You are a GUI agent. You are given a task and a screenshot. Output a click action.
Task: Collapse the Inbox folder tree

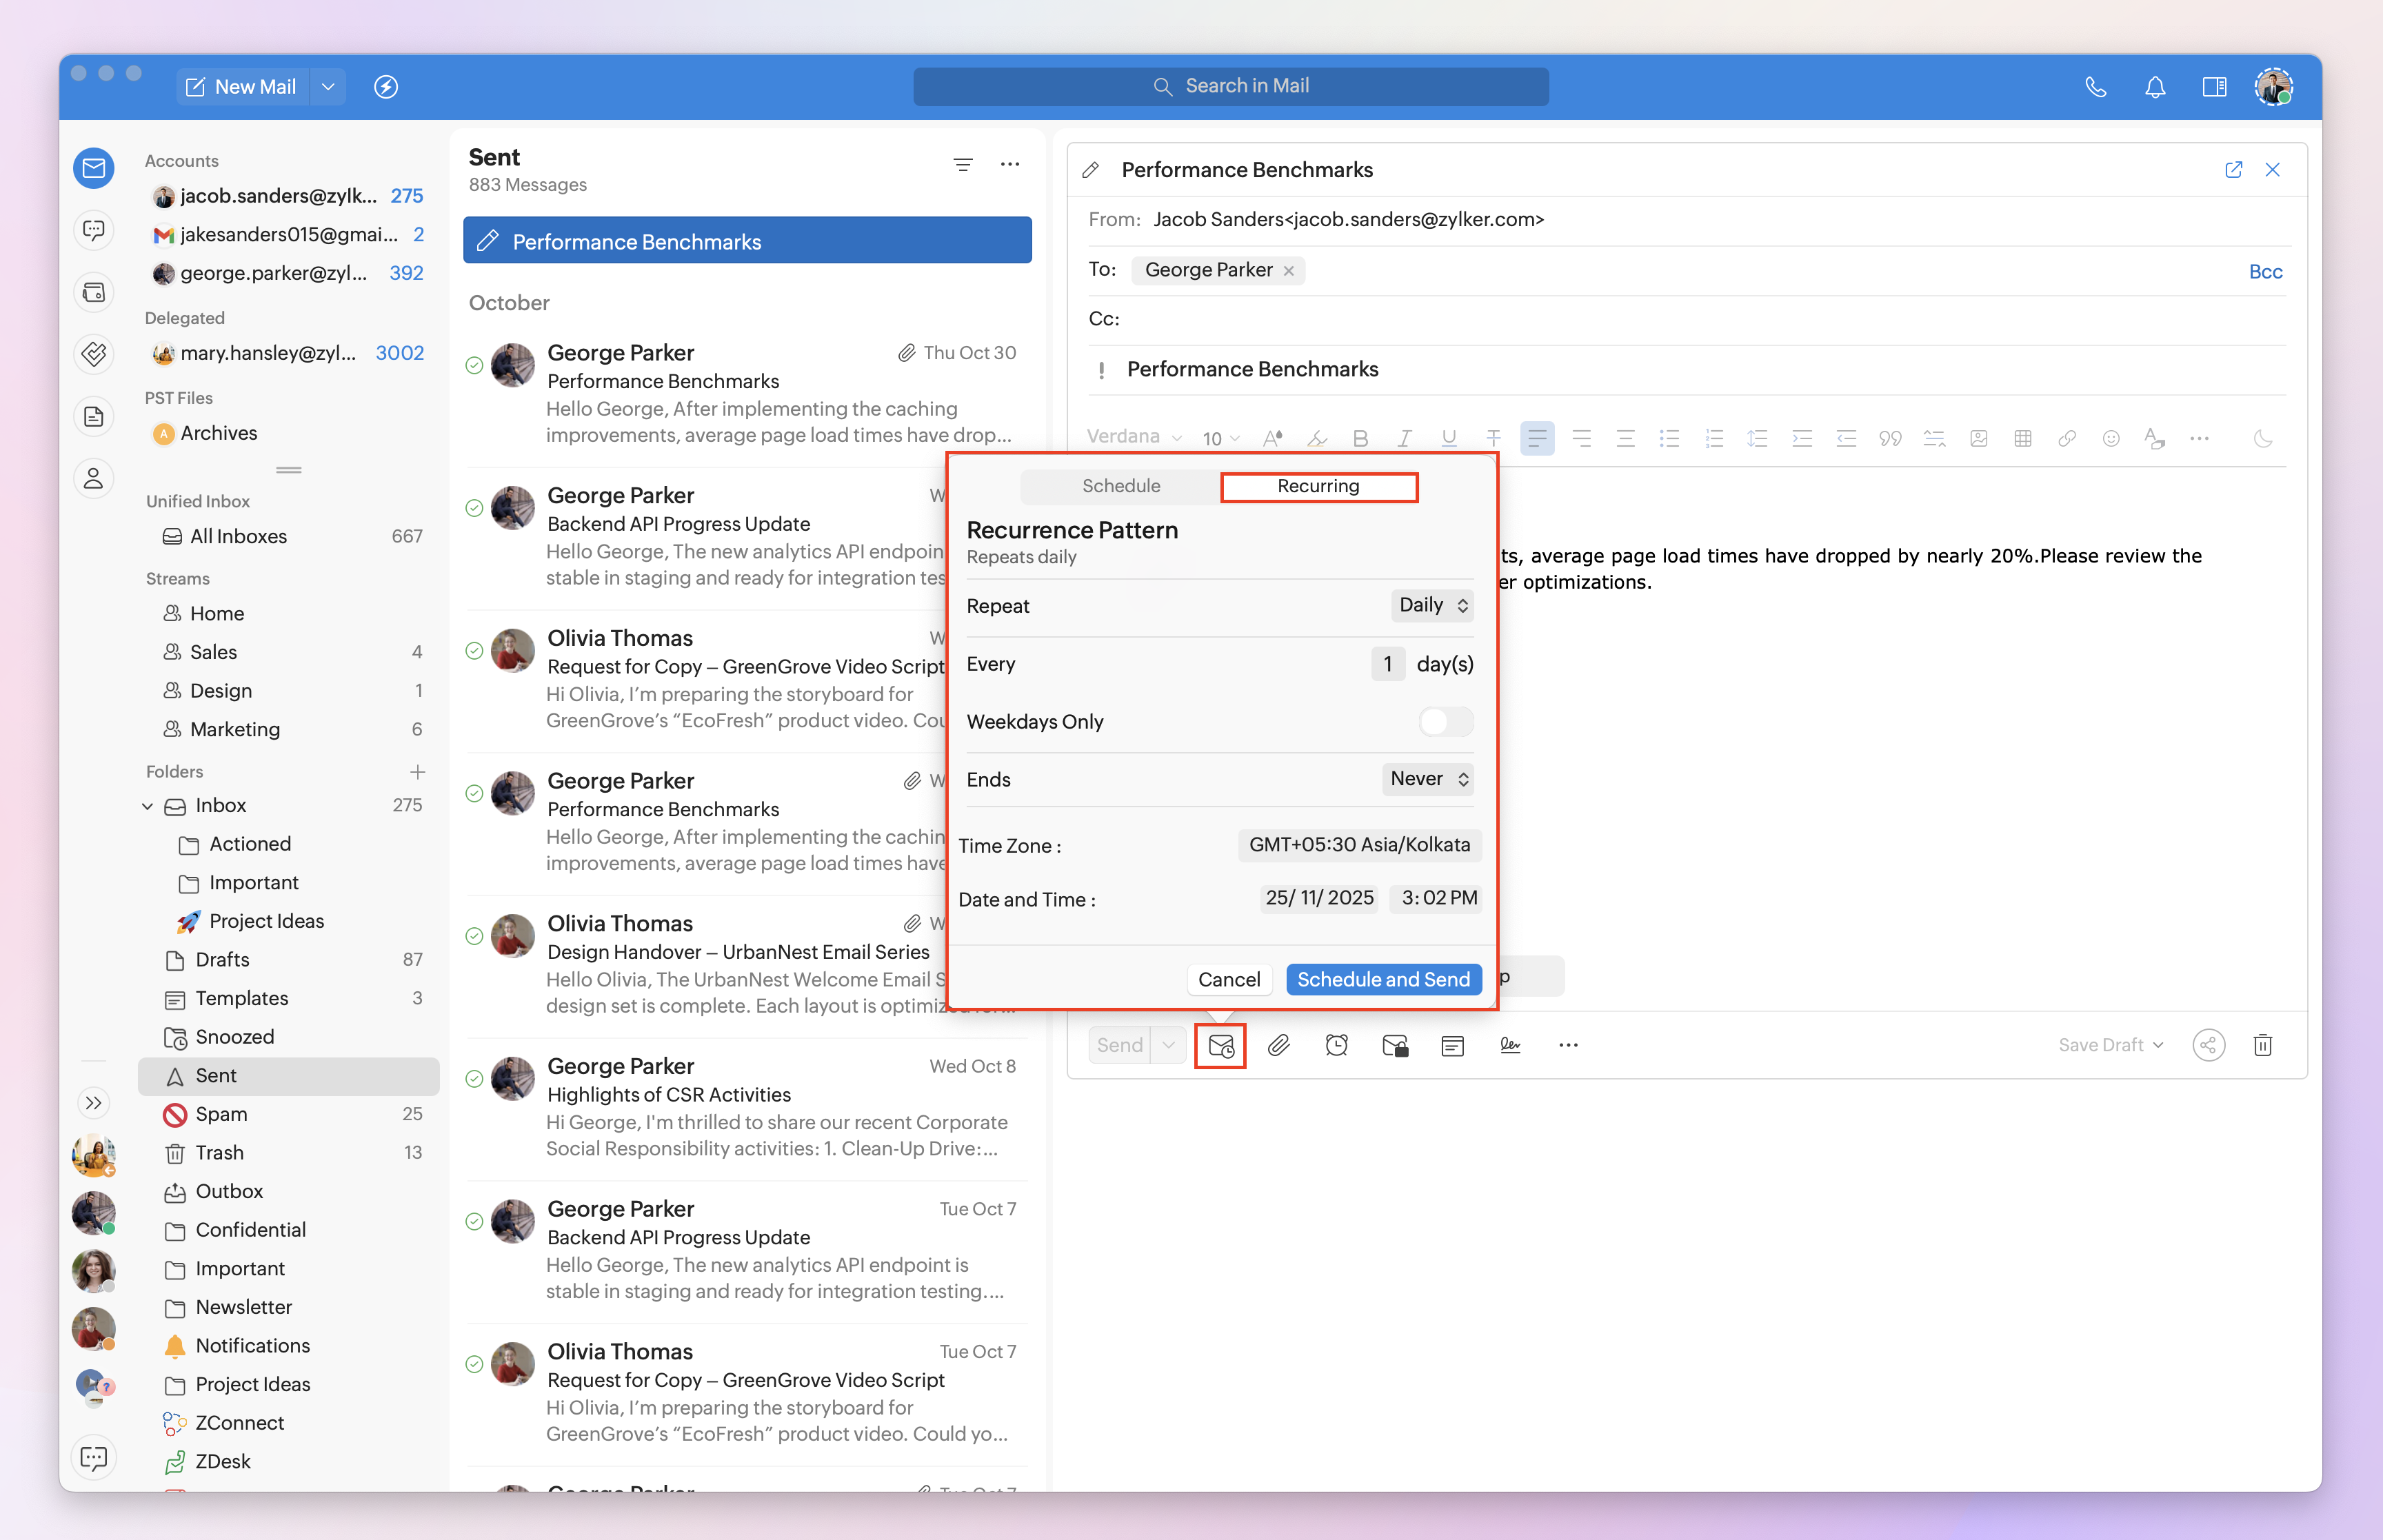tap(148, 806)
